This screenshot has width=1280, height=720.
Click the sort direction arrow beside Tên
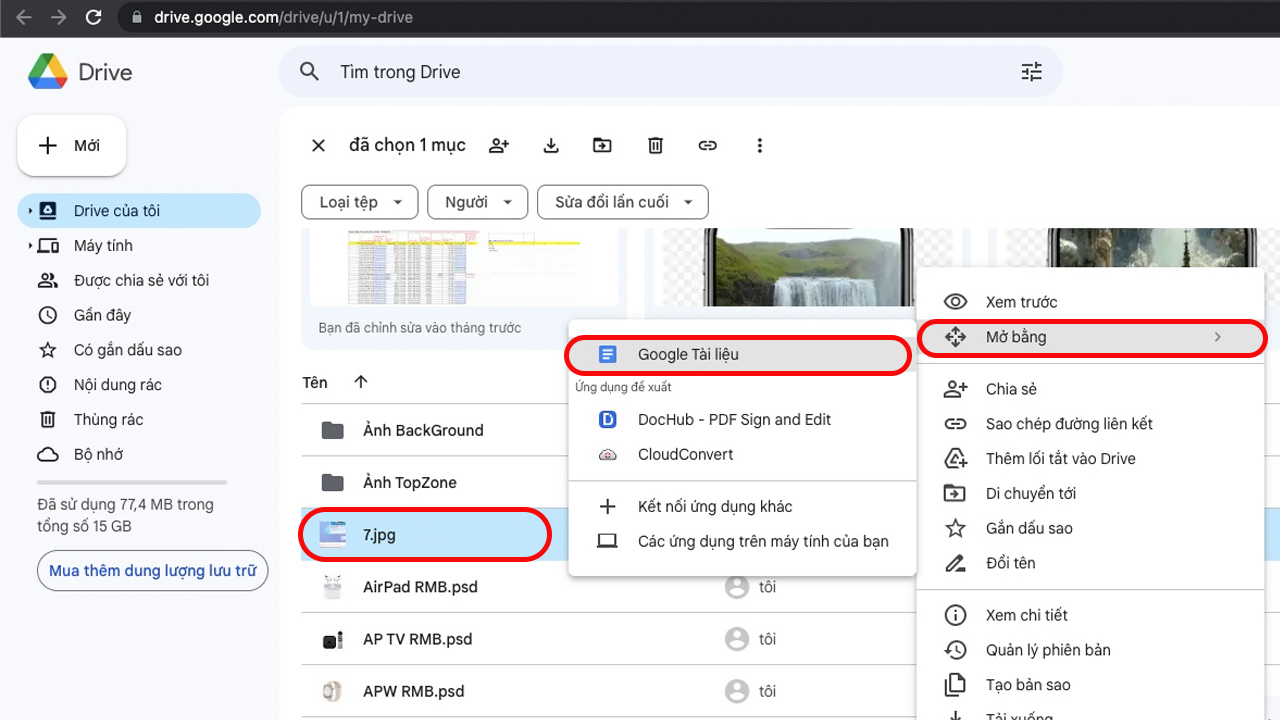361,382
